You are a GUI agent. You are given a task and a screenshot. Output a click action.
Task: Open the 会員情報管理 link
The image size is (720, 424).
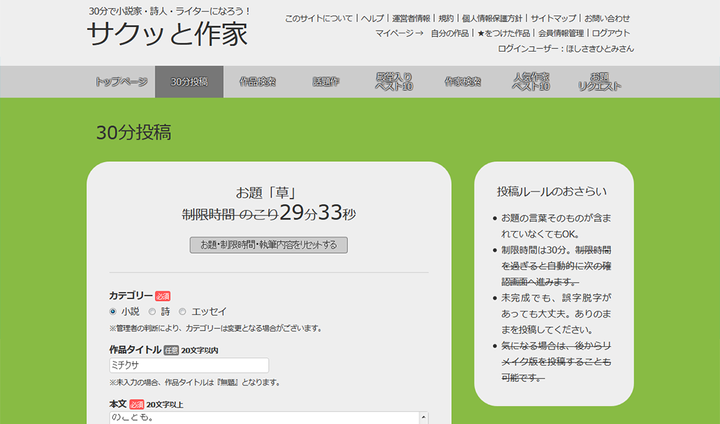561,33
